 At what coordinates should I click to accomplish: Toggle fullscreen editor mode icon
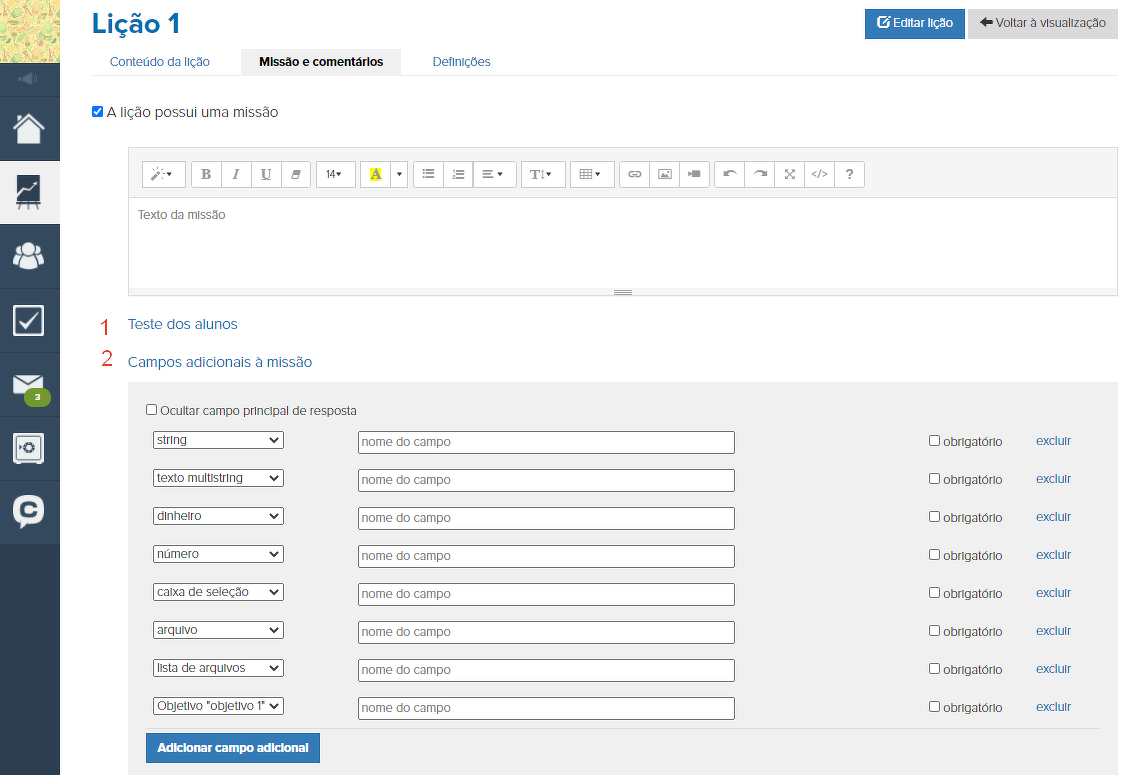click(789, 174)
